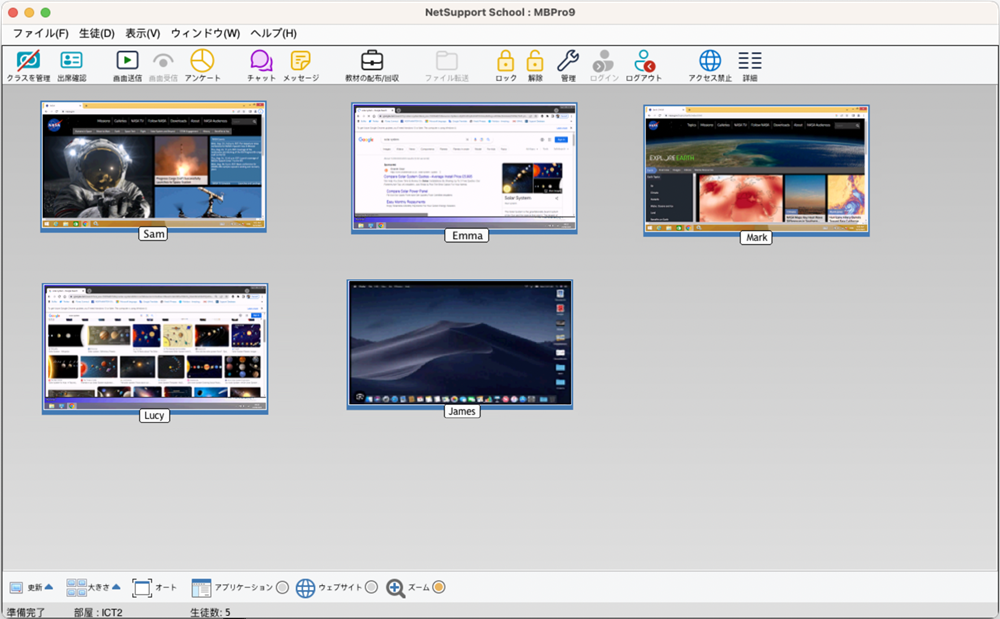Expand the 大きさ size arrow dropdown
Screen dimensions: 1000x619
(x=116, y=587)
